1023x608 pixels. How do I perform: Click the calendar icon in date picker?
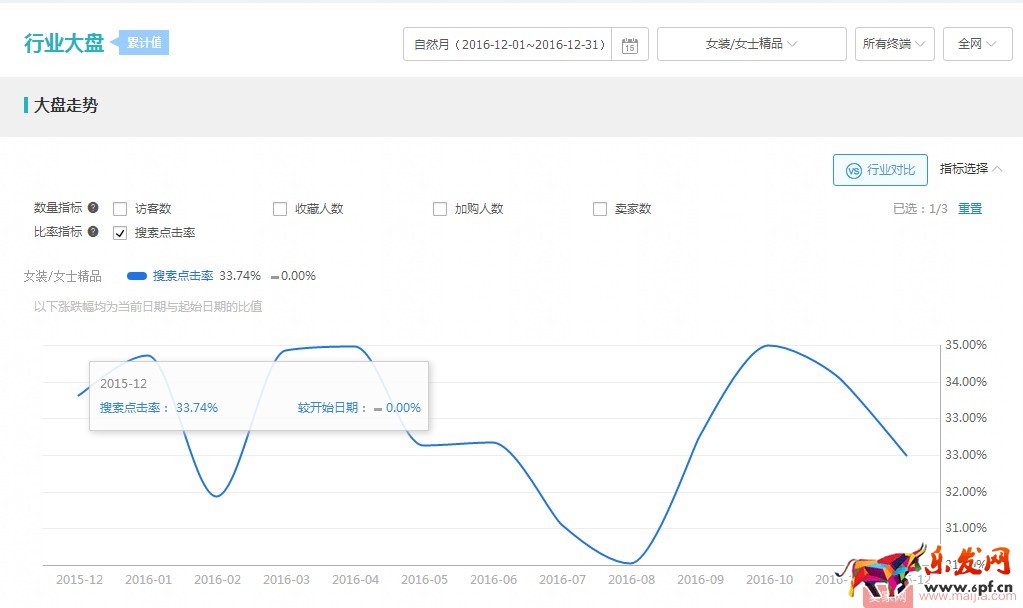pos(629,45)
